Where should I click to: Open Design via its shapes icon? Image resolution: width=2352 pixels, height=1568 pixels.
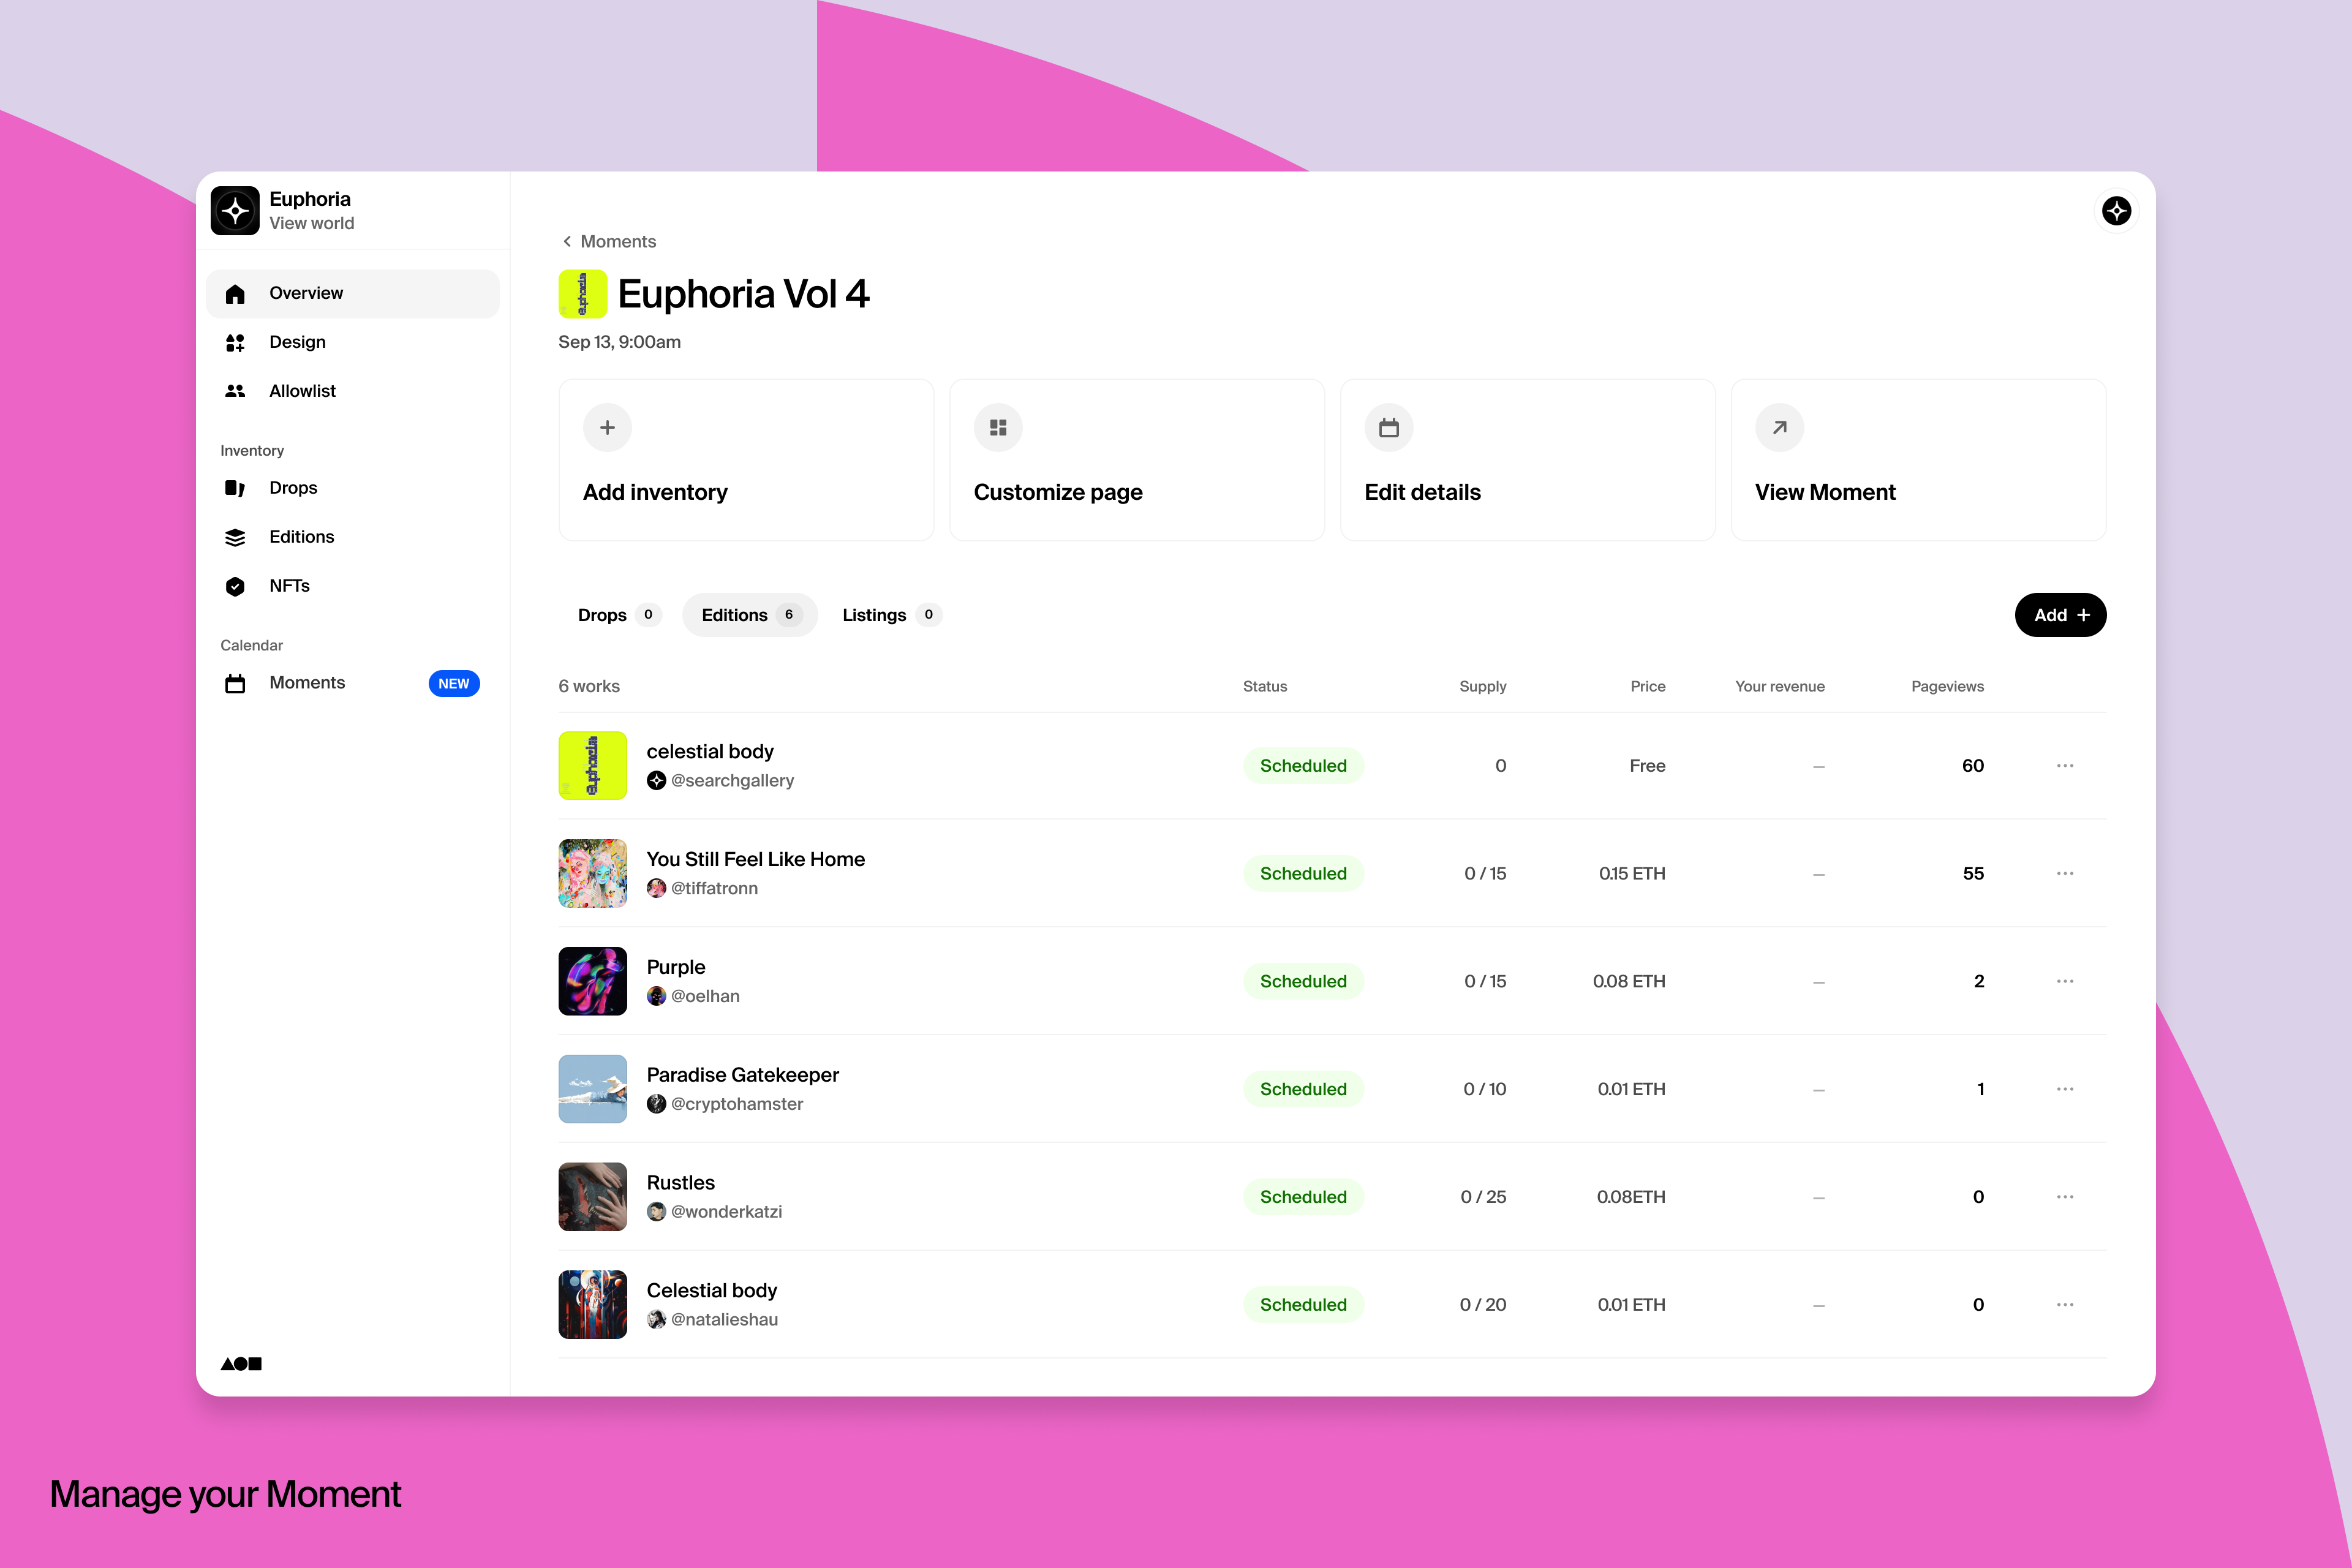click(x=235, y=342)
